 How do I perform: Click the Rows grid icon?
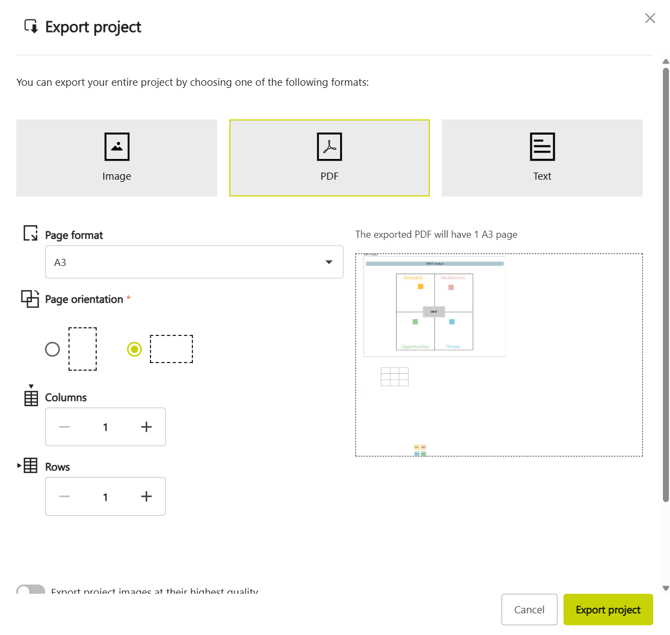30,466
